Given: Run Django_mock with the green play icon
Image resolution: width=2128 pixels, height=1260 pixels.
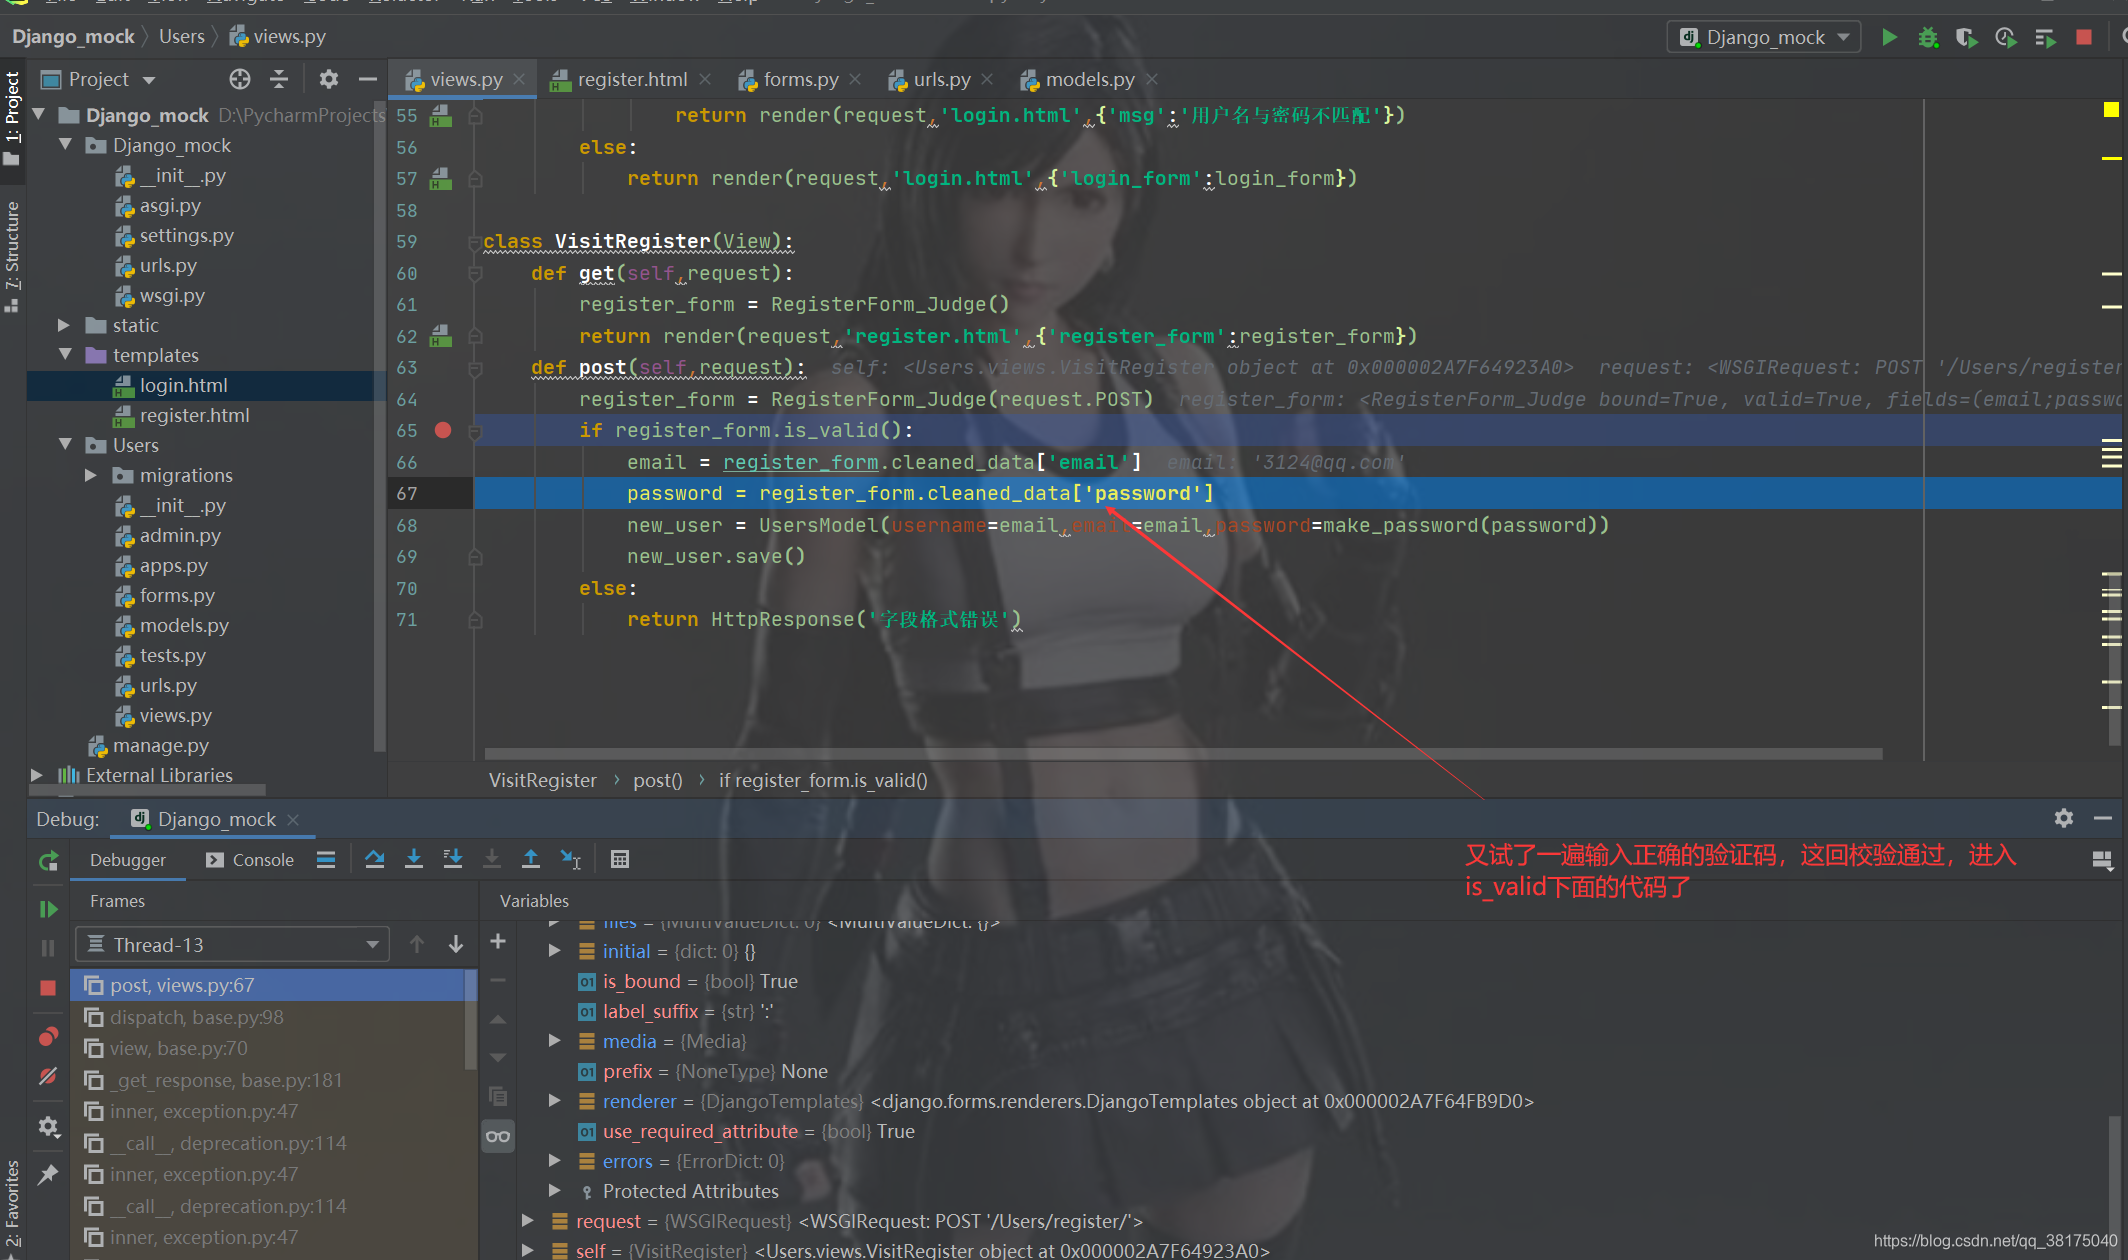Looking at the screenshot, I should click(x=1888, y=37).
